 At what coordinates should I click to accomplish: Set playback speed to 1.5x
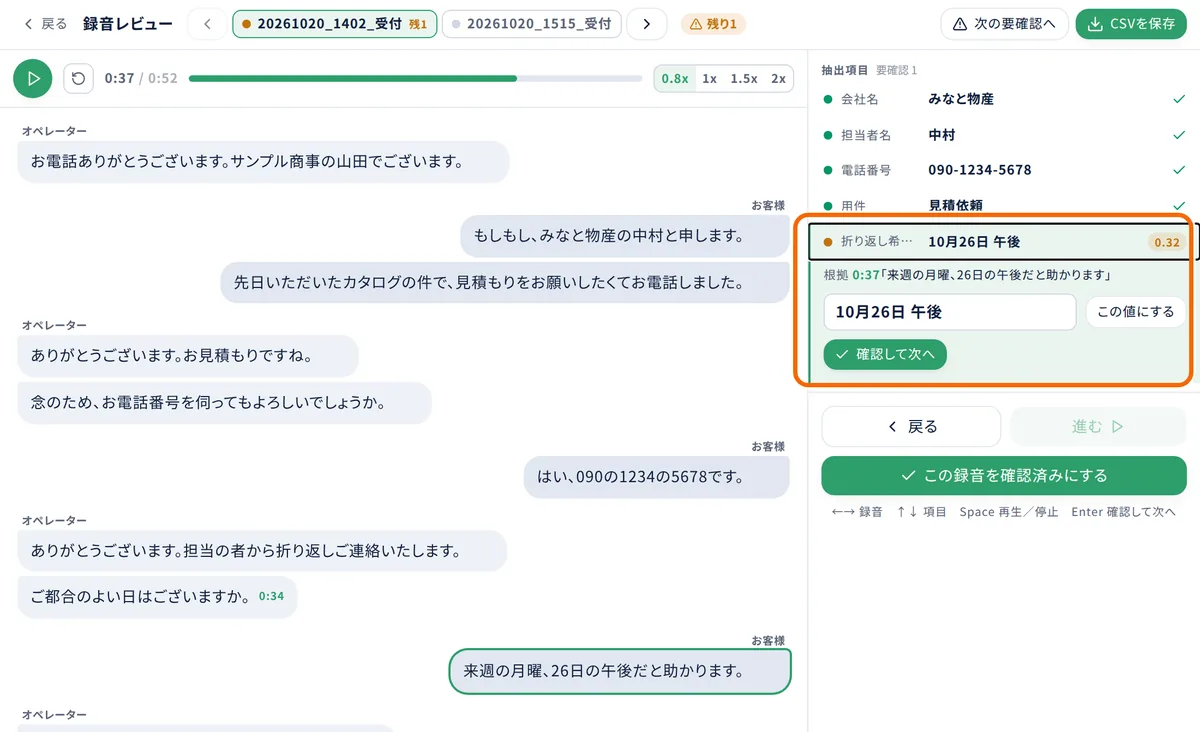tap(743, 78)
